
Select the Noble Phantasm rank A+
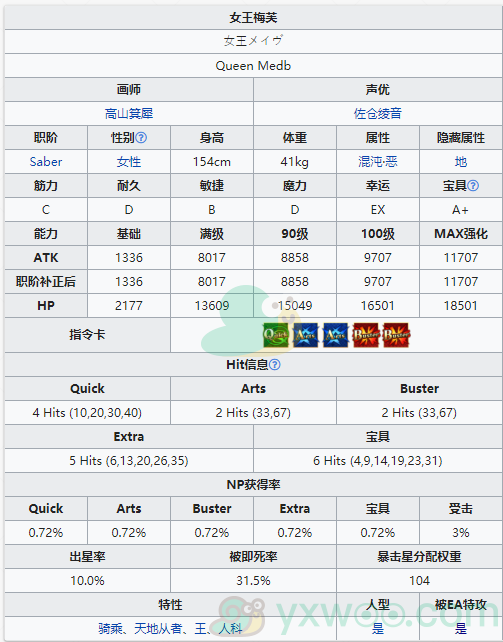click(x=460, y=210)
